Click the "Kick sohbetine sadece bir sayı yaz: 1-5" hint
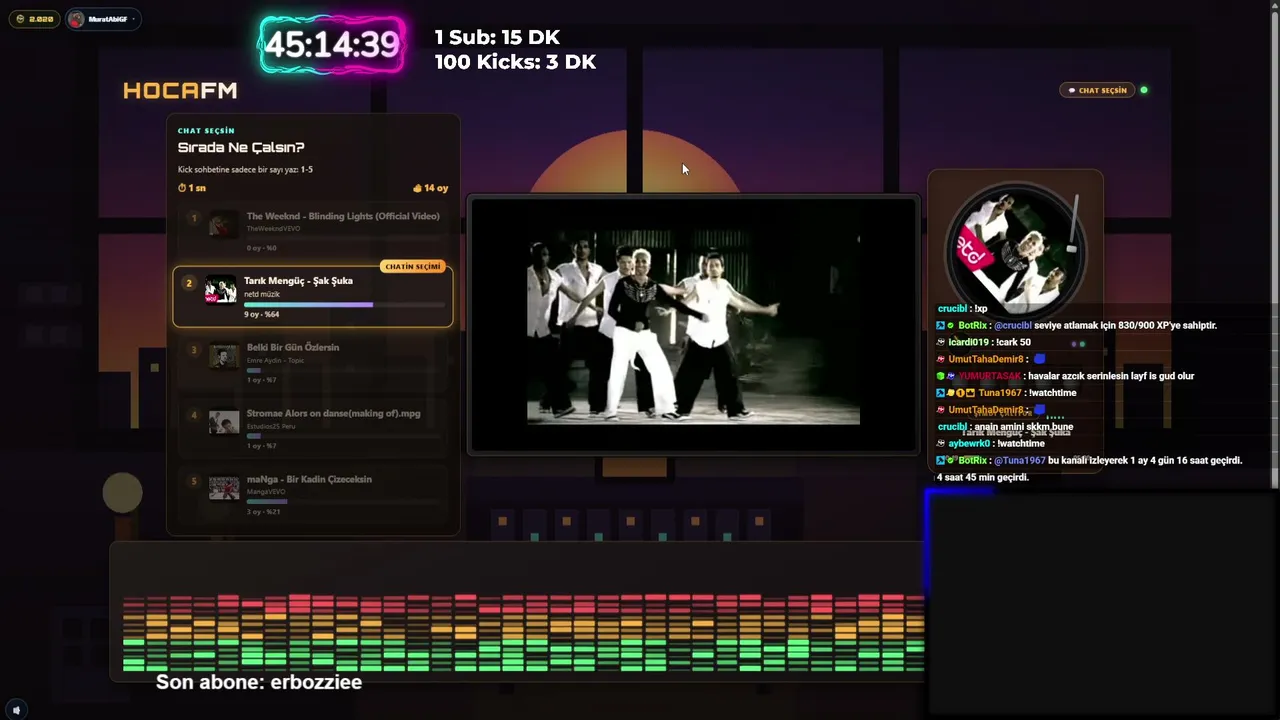The height and width of the screenshot is (720, 1280). point(245,170)
